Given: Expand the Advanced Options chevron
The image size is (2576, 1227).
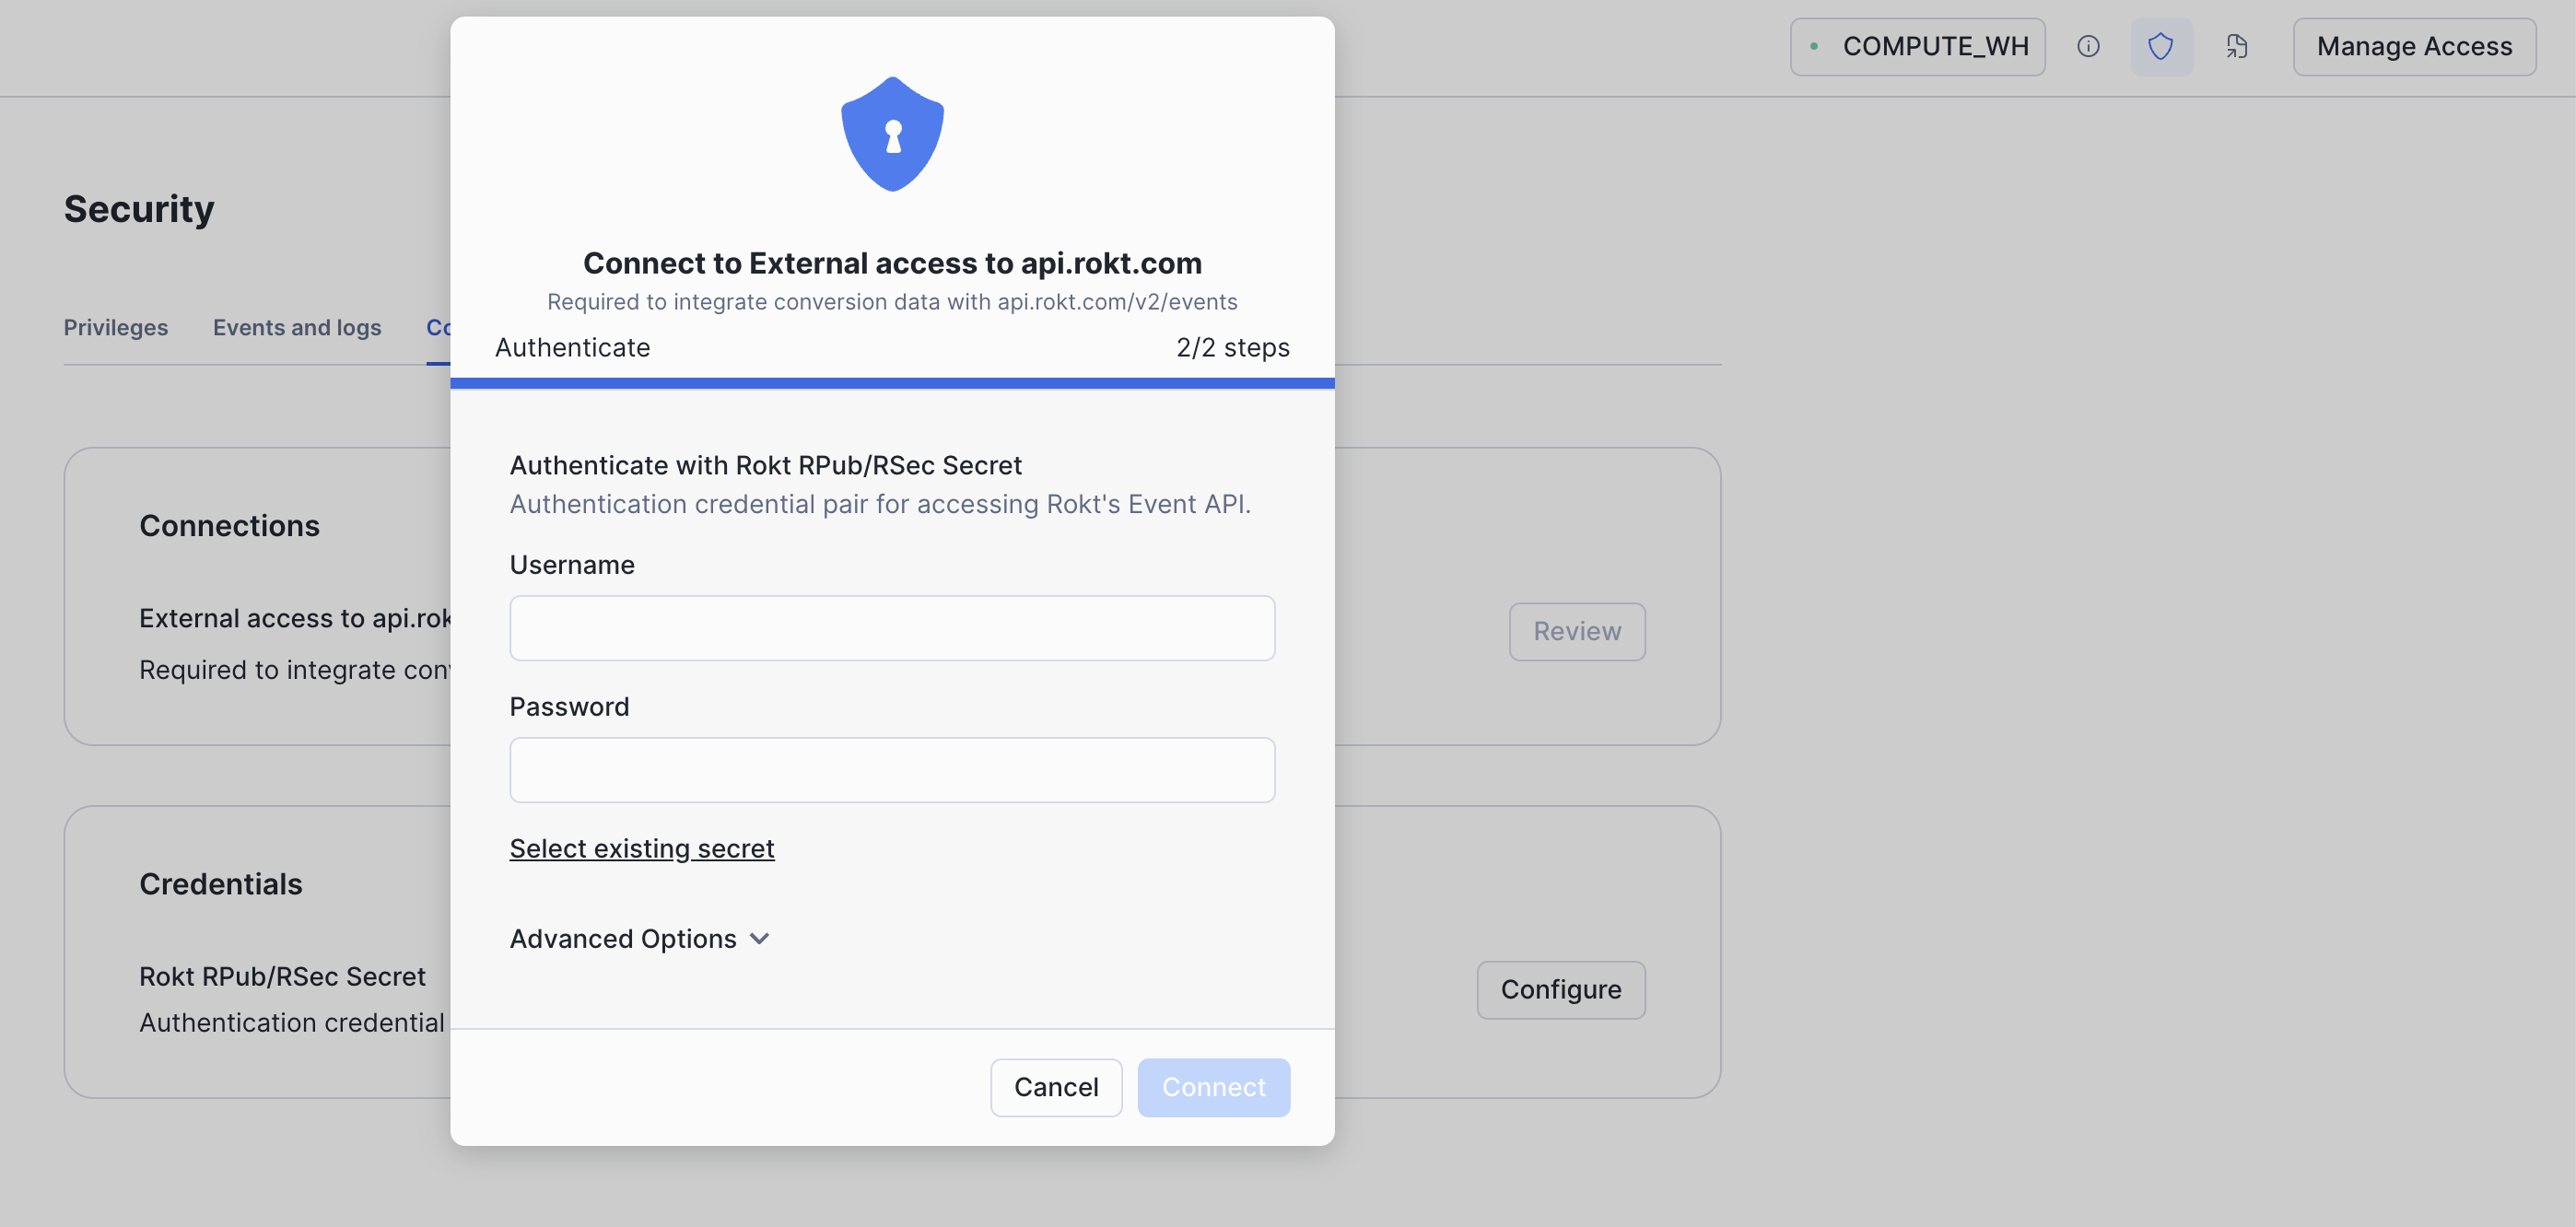Looking at the screenshot, I should pyautogui.click(x=760, y=939).
